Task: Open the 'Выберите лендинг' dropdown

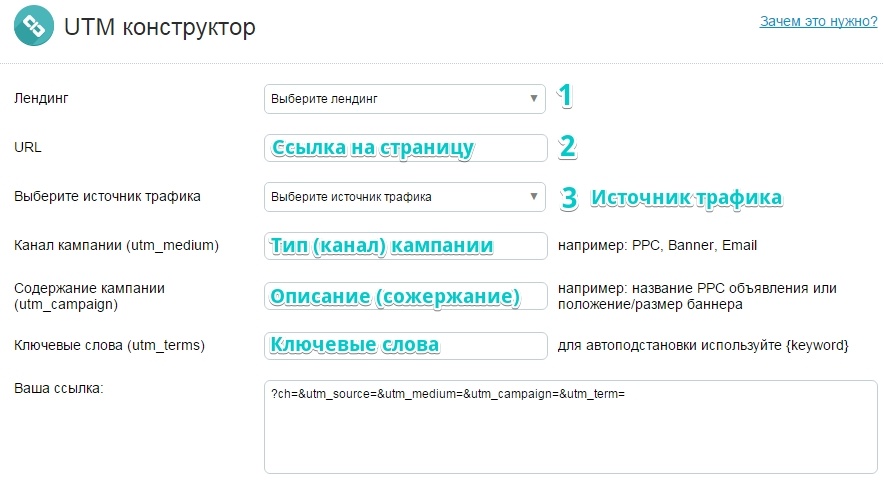Action: pyautogui.click(x=405, y=99)
